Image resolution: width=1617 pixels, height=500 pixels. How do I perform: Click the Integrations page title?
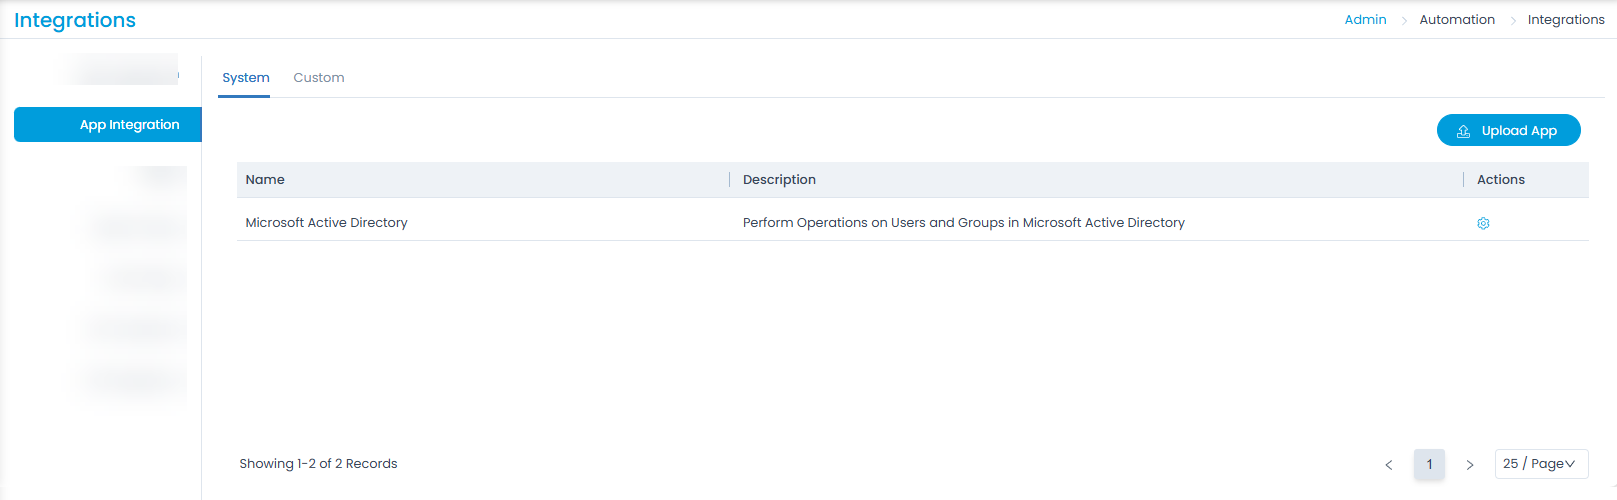point(75,20)
